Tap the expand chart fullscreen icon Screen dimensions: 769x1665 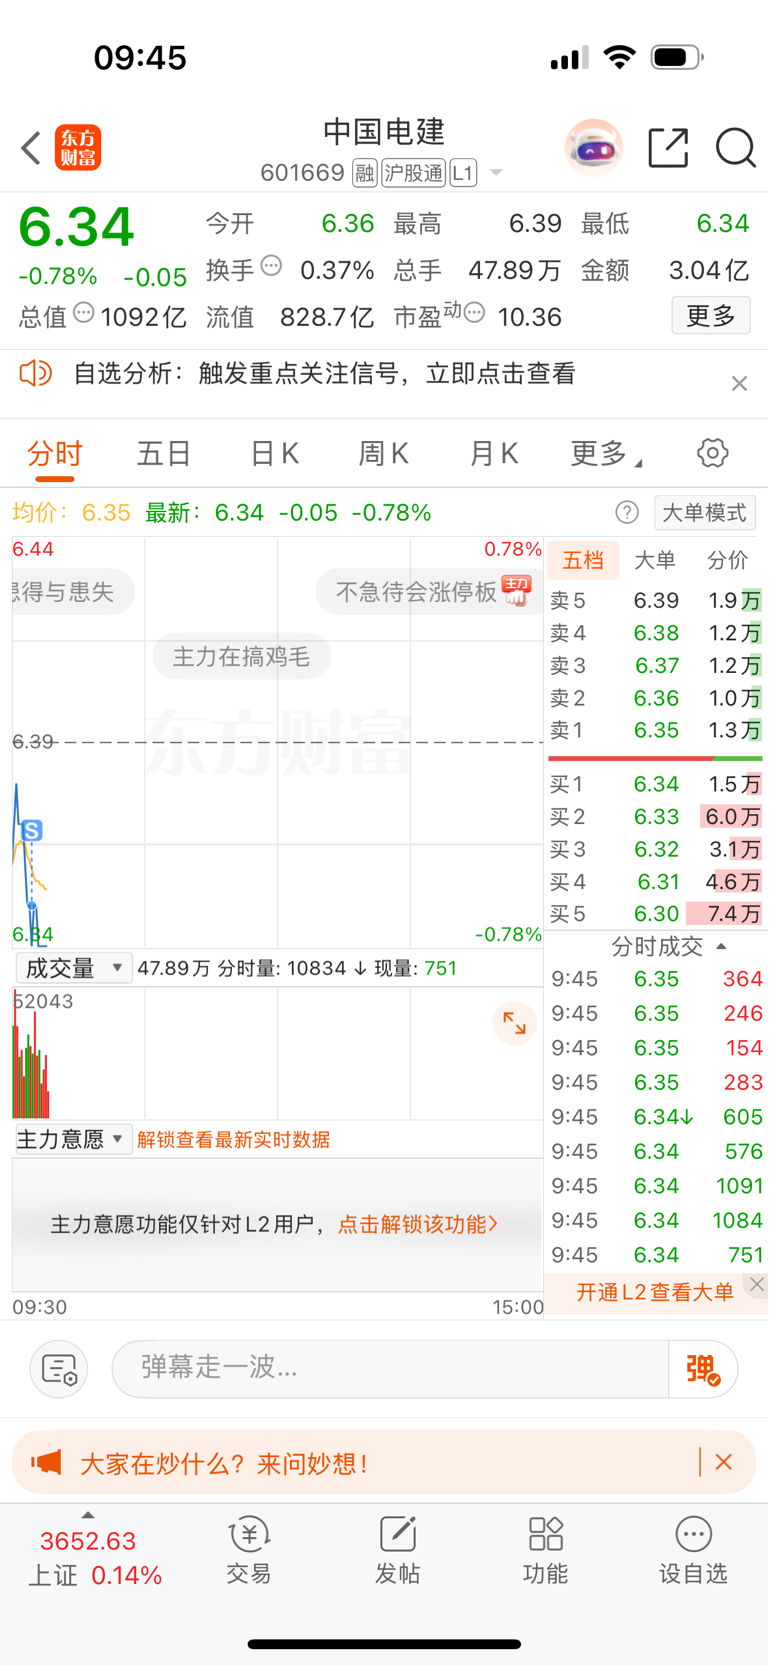pos(515,1023)
